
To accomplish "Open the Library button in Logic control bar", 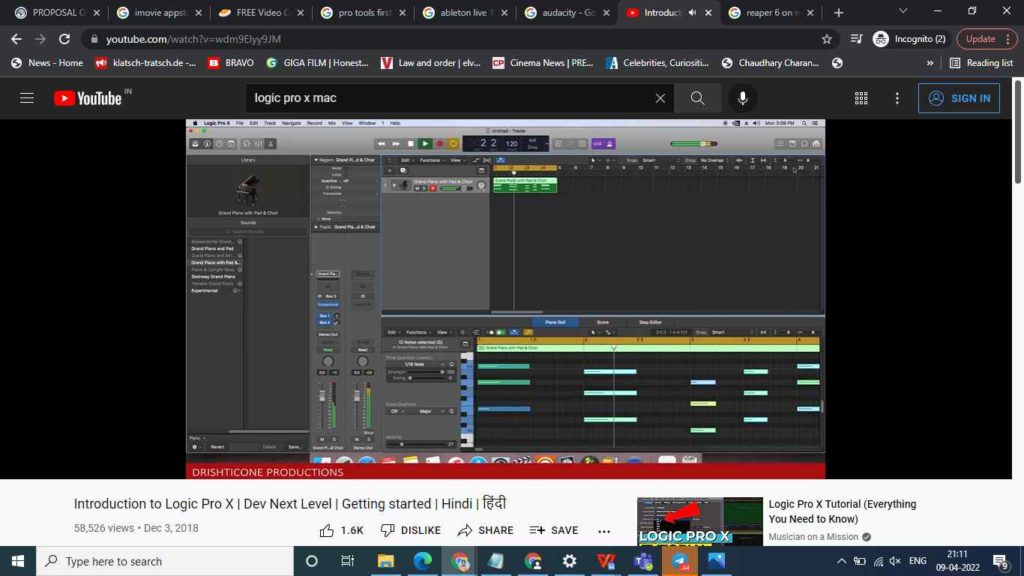I will click(195, 144).
